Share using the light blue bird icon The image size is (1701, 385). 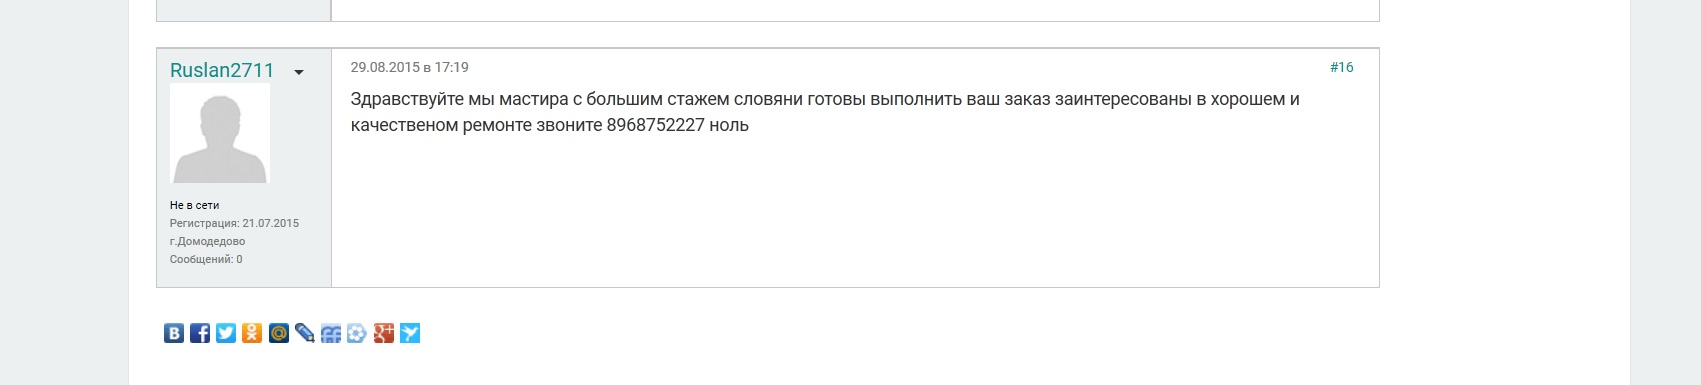click(x=410, y=333)
